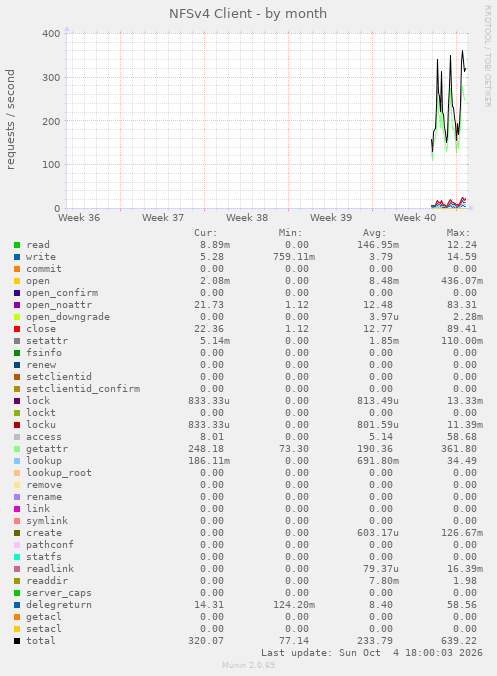Click the setclientid_confirm legend label

(x=83, y=389)
